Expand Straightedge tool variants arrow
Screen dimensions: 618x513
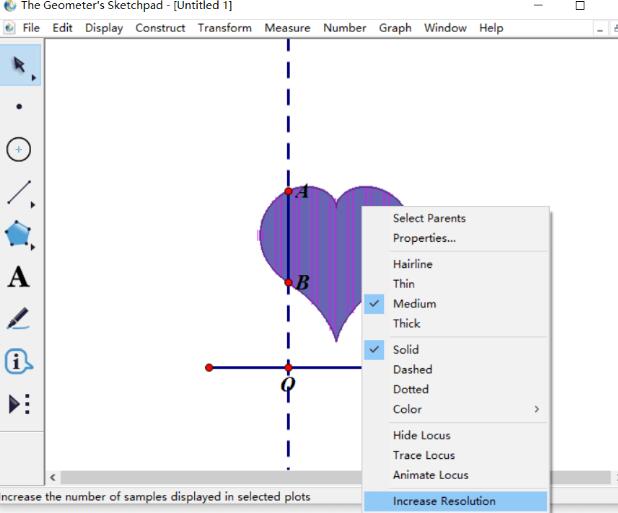click(33, 205)
